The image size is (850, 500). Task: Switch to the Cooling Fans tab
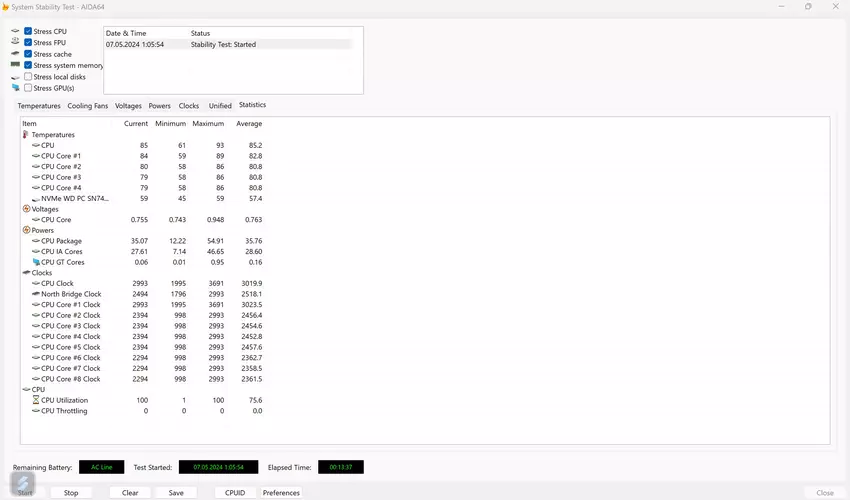[88, 106]
